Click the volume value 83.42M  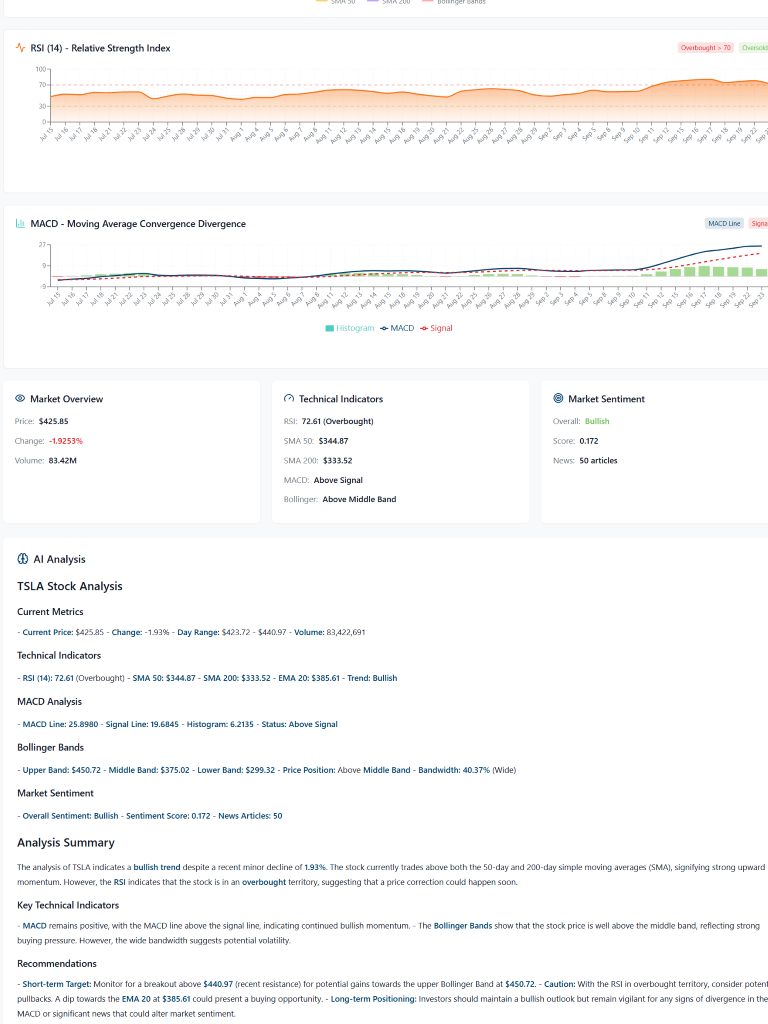63,460
